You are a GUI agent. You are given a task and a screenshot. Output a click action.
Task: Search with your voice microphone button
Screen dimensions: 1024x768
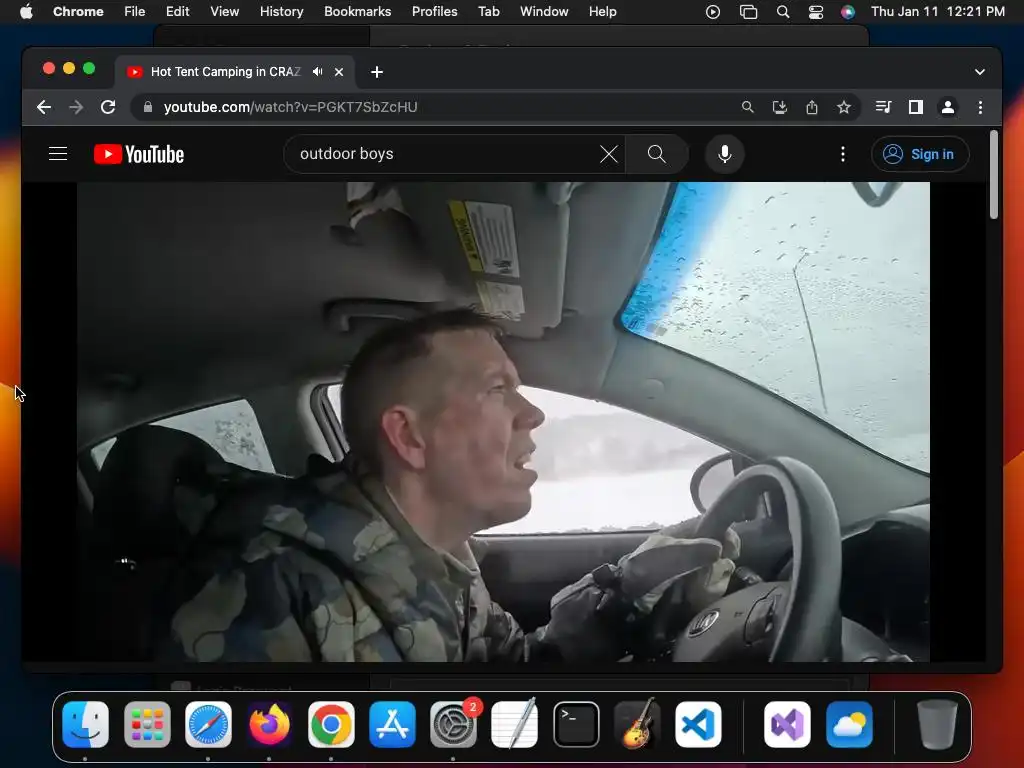point(724,154)
